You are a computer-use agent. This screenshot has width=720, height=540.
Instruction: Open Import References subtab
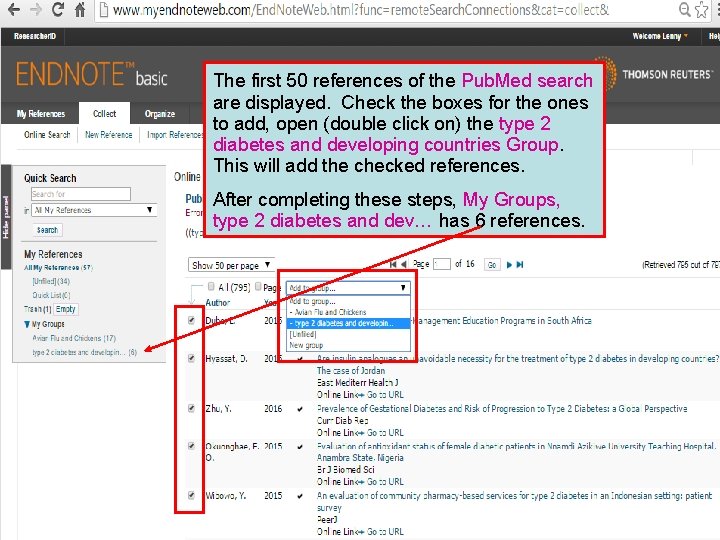pyautogui.click(x=174, y=135)
